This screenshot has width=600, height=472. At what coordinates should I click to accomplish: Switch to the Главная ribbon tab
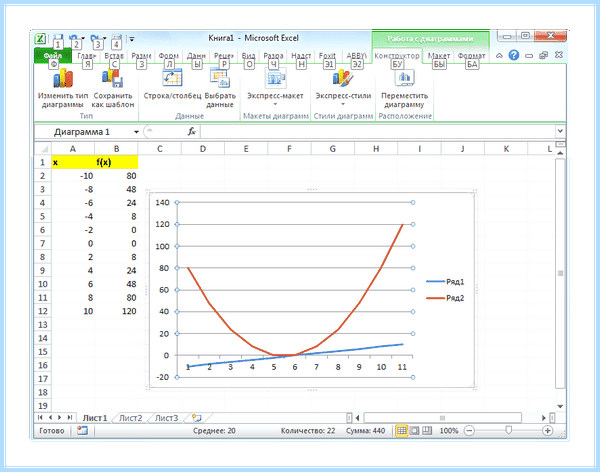click(x=86, y=56)
